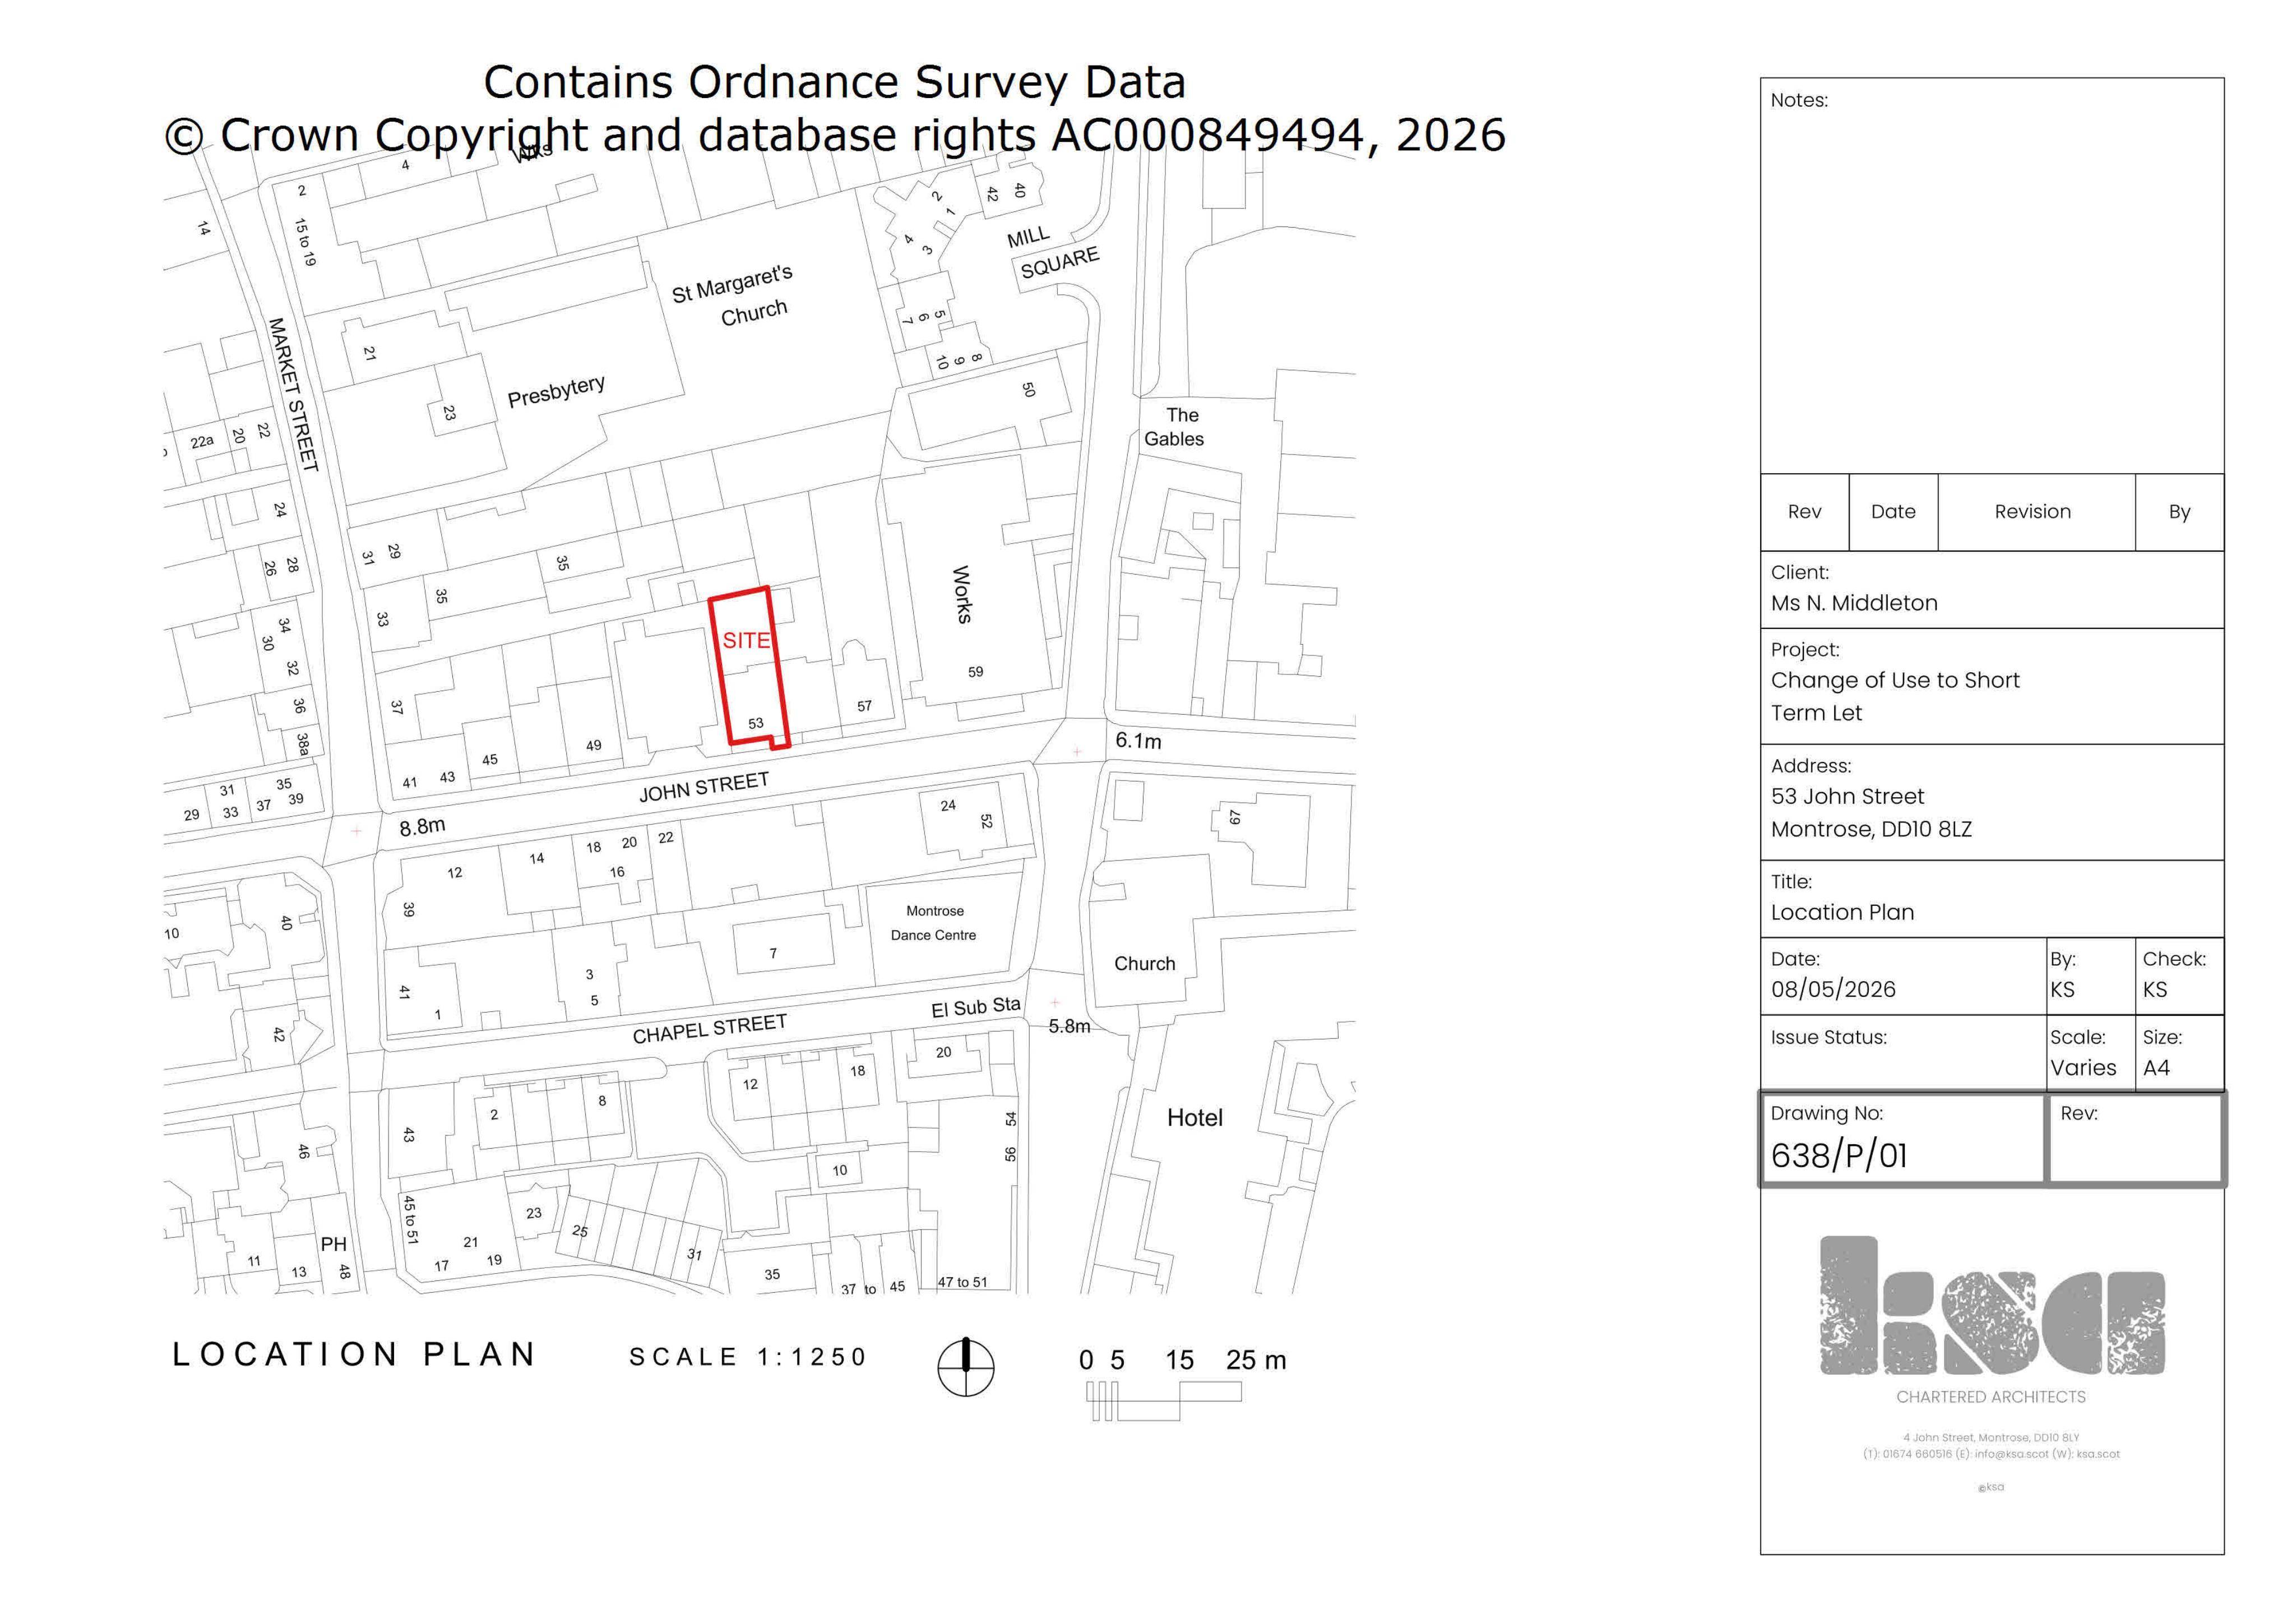The image size is (2296, 1623).
Task: Click the red SITE label
Action: pyautogui.click(x=746, y=640)
